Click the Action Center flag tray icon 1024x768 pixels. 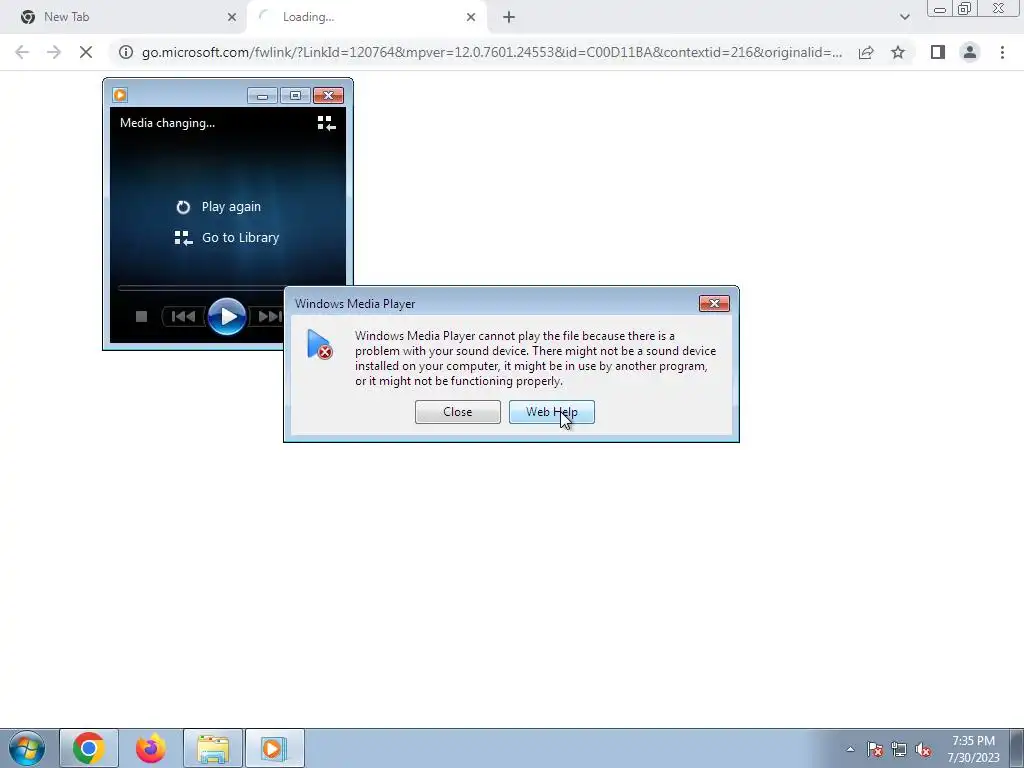(x=874, y=749)
